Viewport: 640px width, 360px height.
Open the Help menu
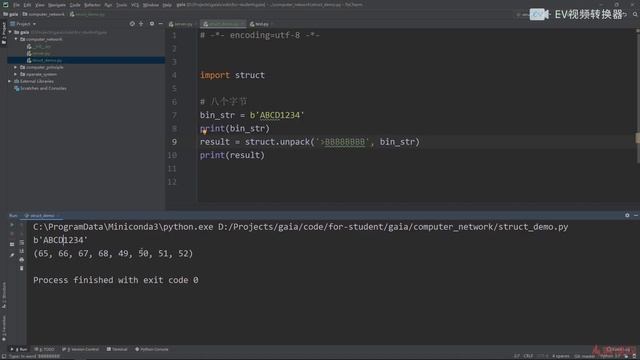(x=167, y=5)
